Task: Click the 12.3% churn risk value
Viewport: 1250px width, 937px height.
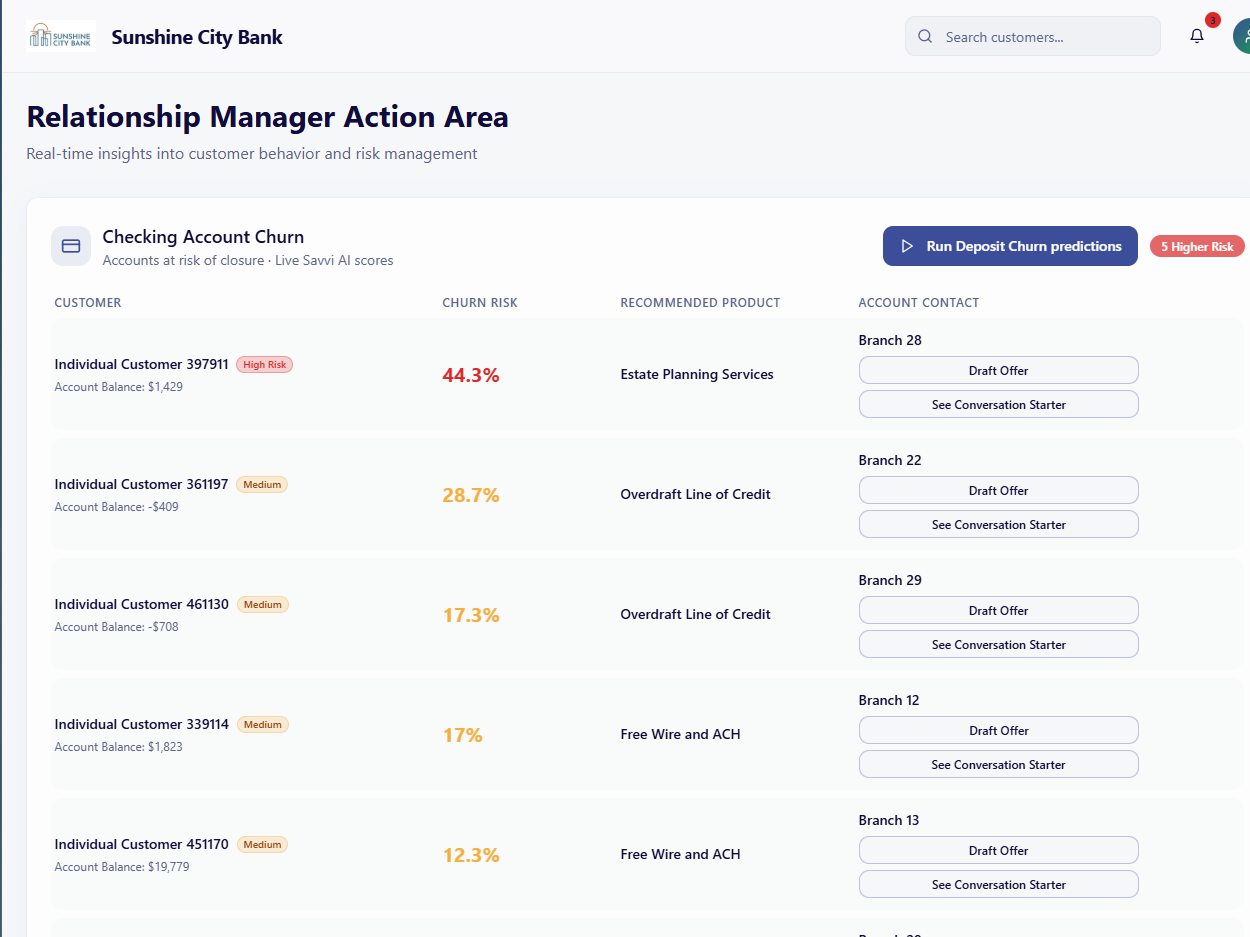Action: click(471, 855)
